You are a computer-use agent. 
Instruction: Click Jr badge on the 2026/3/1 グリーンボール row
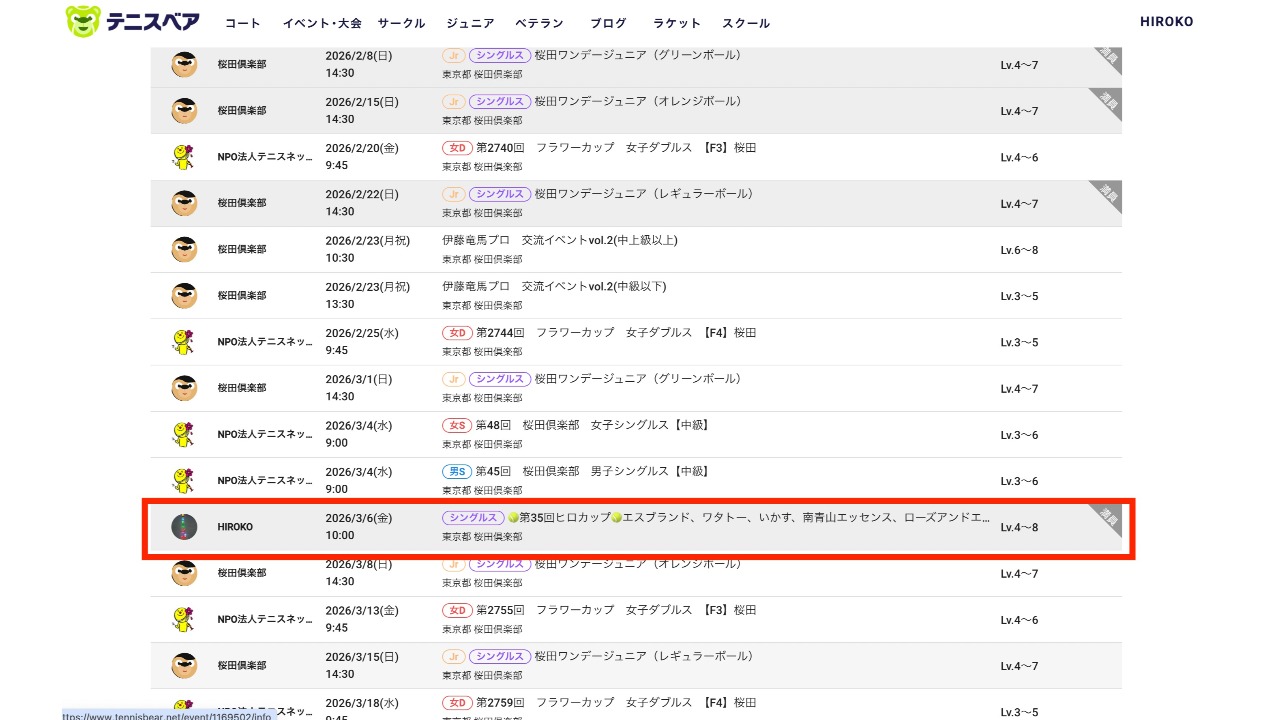pos(453,379)
